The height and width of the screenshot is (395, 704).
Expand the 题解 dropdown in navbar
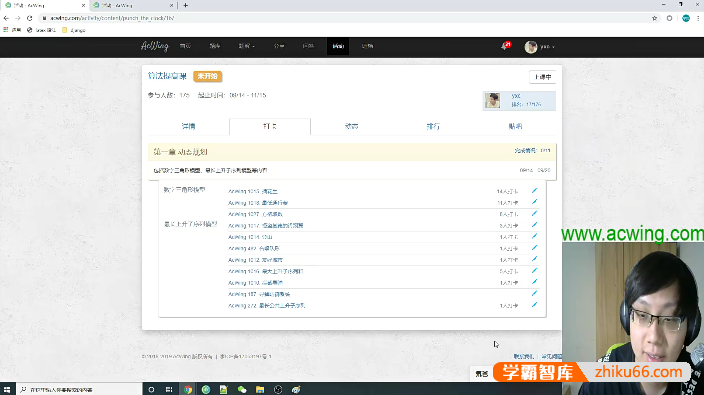point(246,46)
